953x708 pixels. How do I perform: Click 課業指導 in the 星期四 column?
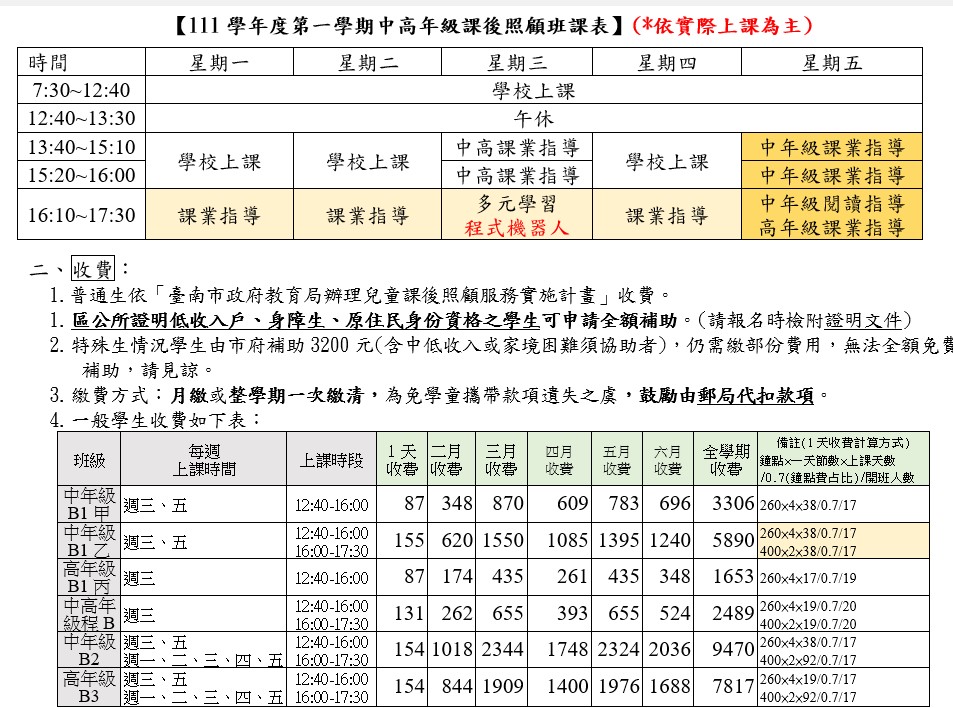point(667,215)
